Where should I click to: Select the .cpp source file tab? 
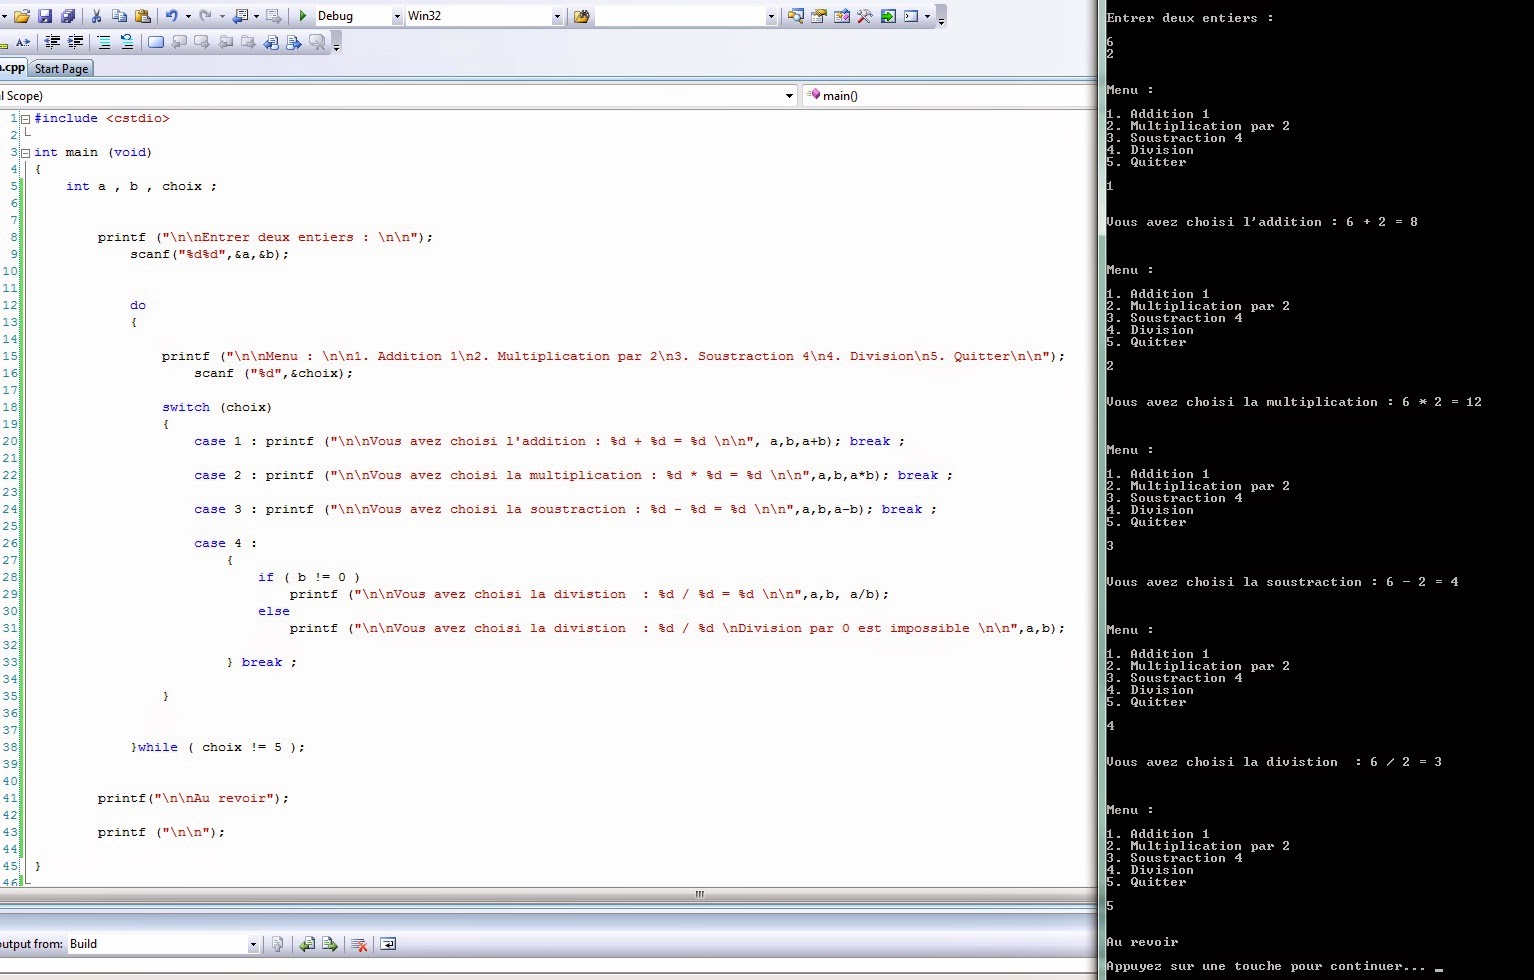pos(12,68)
